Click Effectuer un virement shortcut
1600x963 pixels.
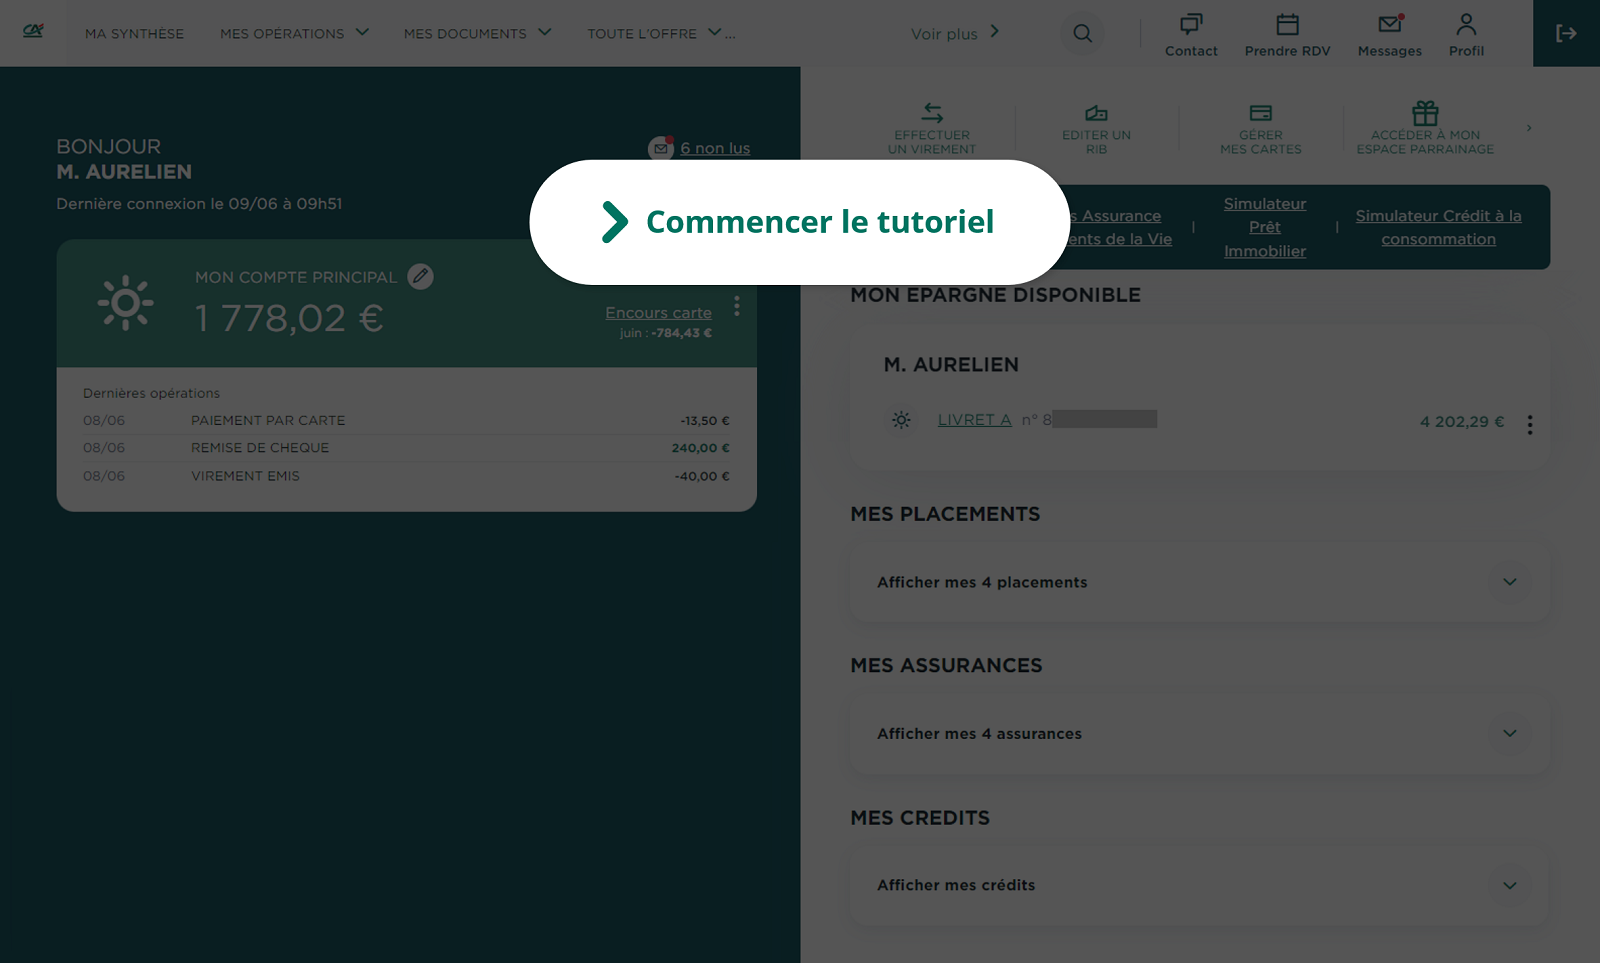[932, 129]
